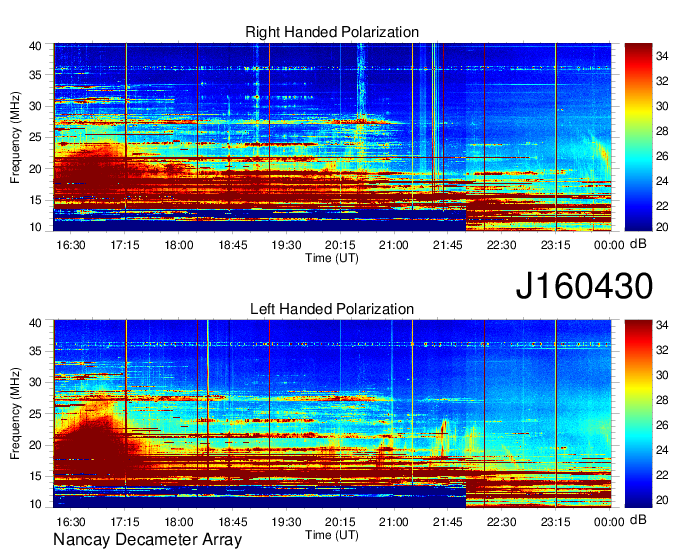The height and width of the screenshot is (552, 680).
Task: Click the 24 value on Left Handed color bar
Action: [662, 450]
